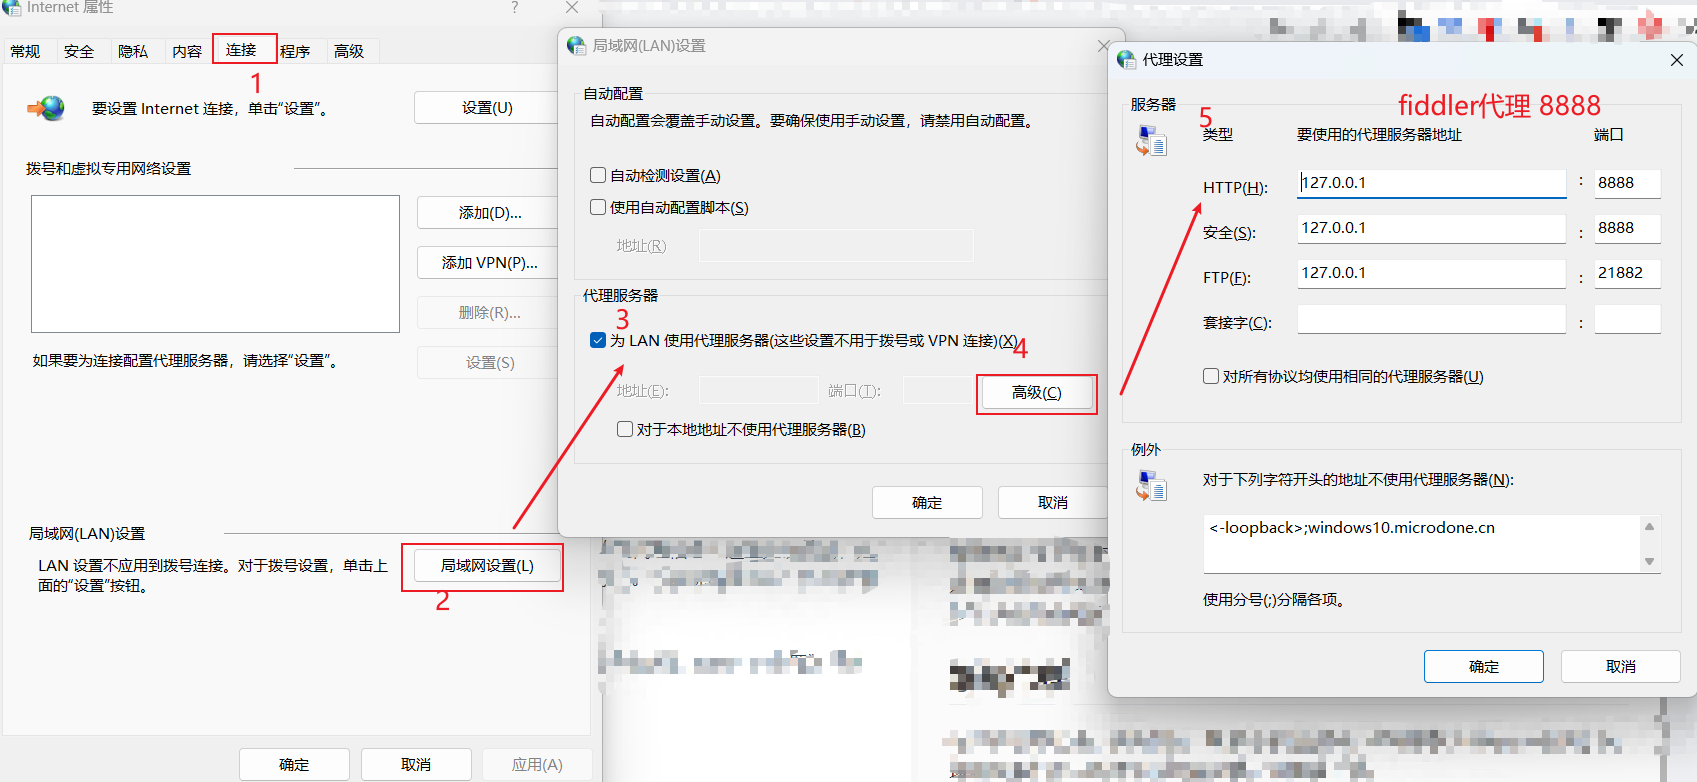The height and width of the screenshot is (782, 1697).
Task: Open the 高级 tab in Internet properties
Action: 349,51
